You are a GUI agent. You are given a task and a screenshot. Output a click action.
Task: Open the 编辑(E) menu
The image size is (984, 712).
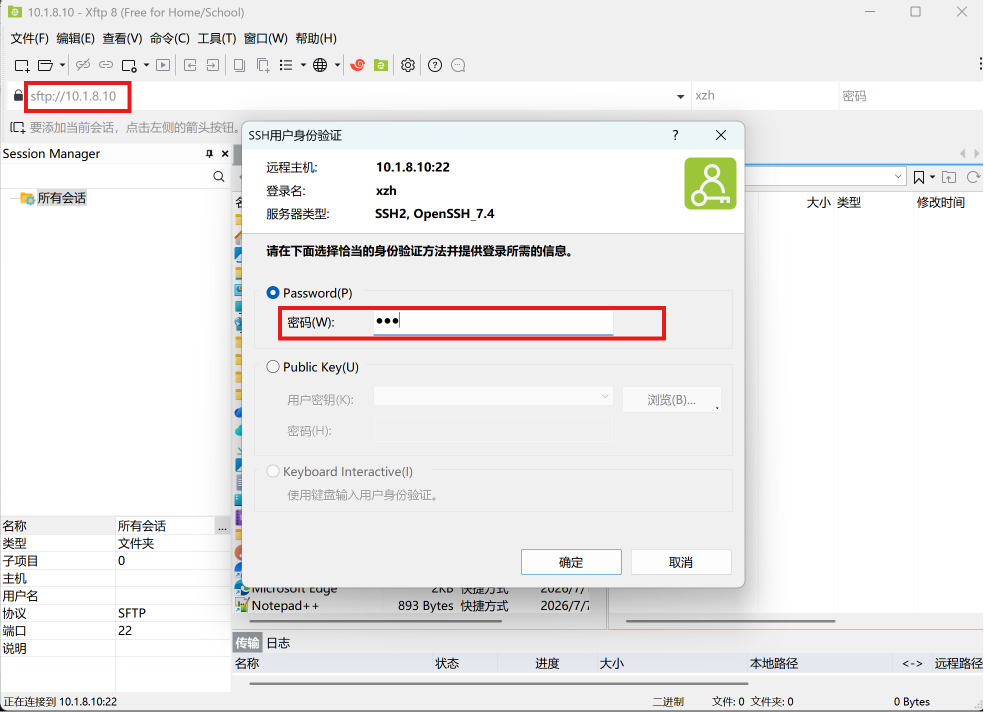(75, 39)
